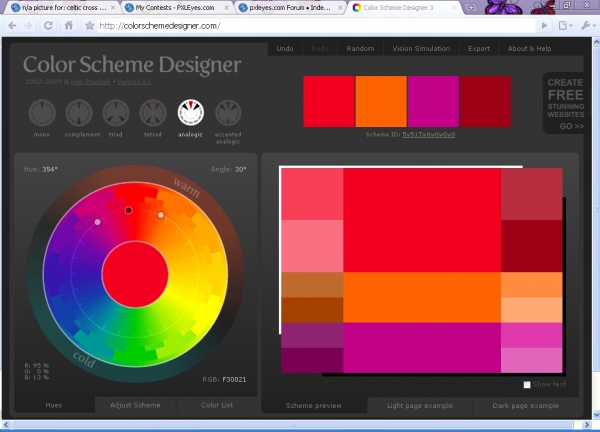Open the browser page menu icon
This screenshot has height=432, width=600.
(565, 26)
